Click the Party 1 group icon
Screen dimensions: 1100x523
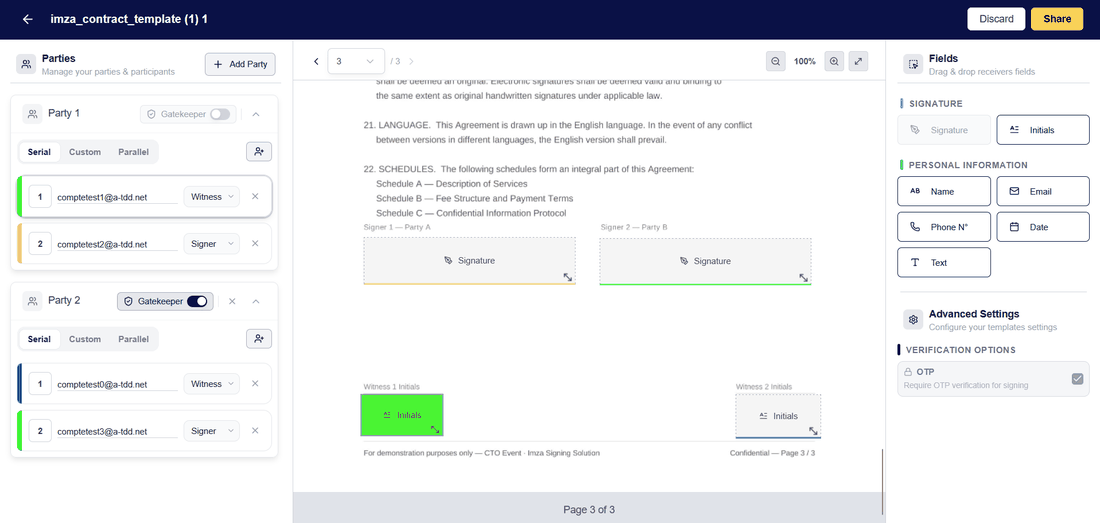(x=32, y=114)
